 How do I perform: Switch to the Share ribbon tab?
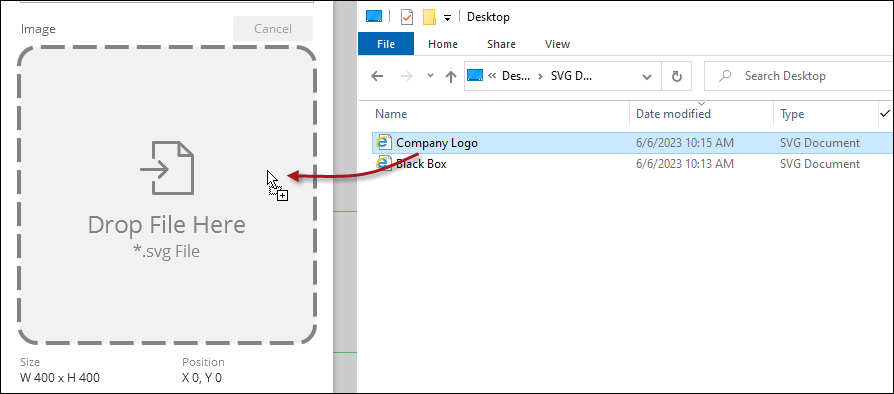point(501,44)
